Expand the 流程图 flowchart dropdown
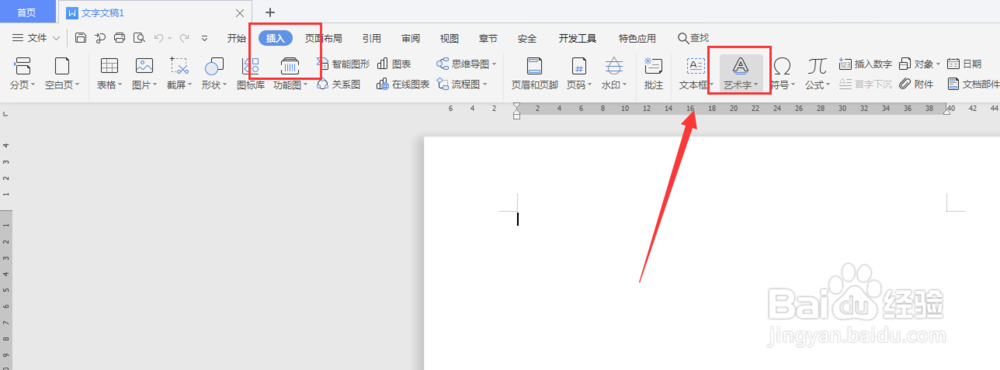The width and height of the screenshot is (1000, 370). [x=485, y=84]
